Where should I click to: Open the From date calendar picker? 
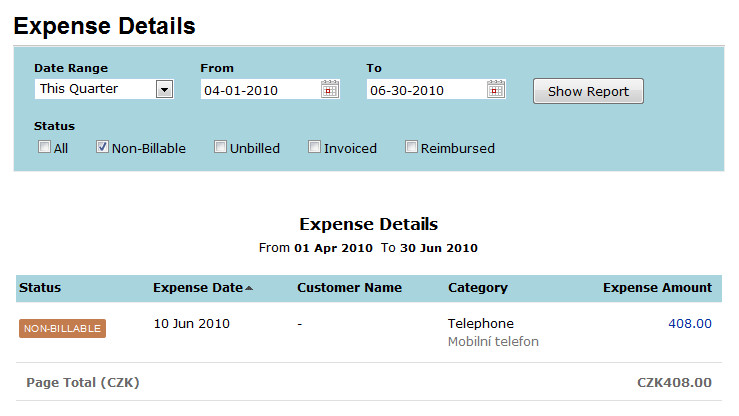pos(330,89)
